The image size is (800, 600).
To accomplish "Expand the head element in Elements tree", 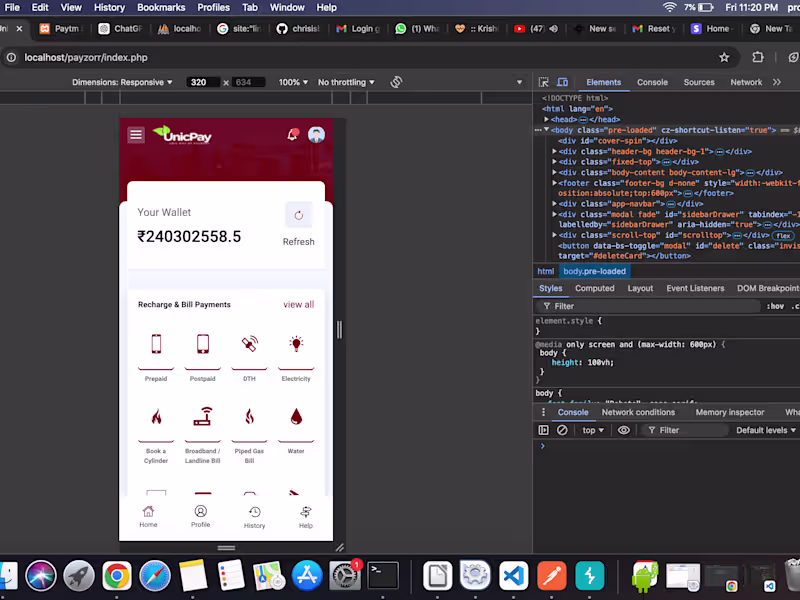I will coord(545,118).
